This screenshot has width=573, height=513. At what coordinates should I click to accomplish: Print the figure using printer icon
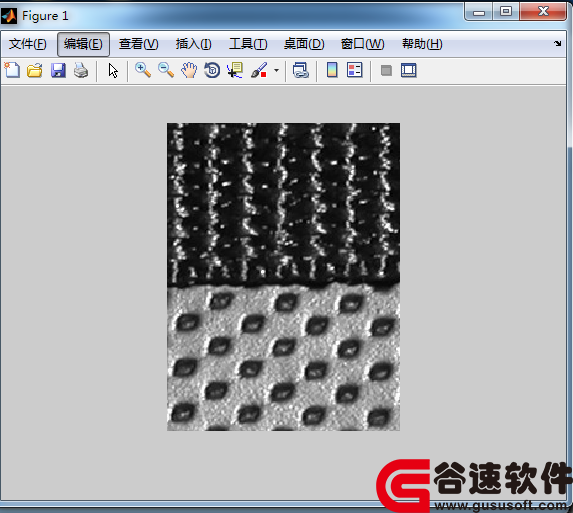pyautogui.click(x=81, y=70)
